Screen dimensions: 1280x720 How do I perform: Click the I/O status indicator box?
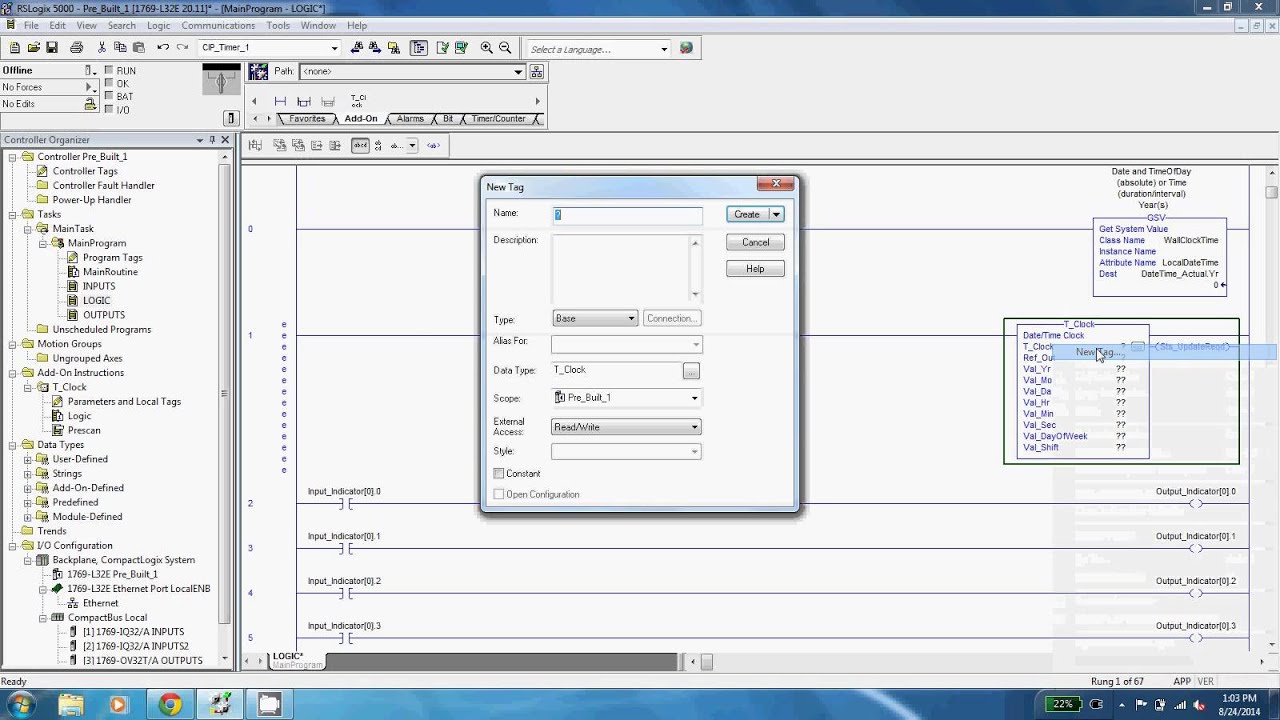109,110
